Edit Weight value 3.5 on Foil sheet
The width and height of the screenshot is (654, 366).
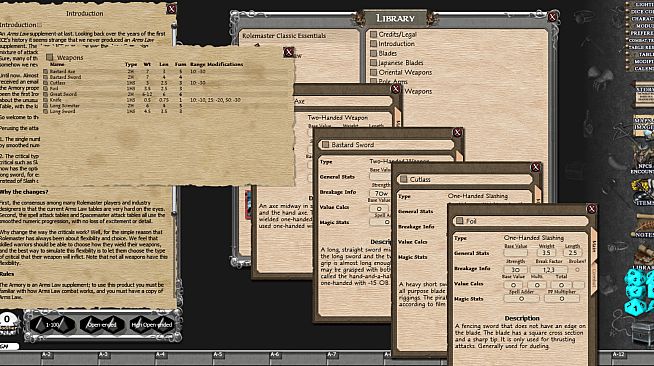546,253
